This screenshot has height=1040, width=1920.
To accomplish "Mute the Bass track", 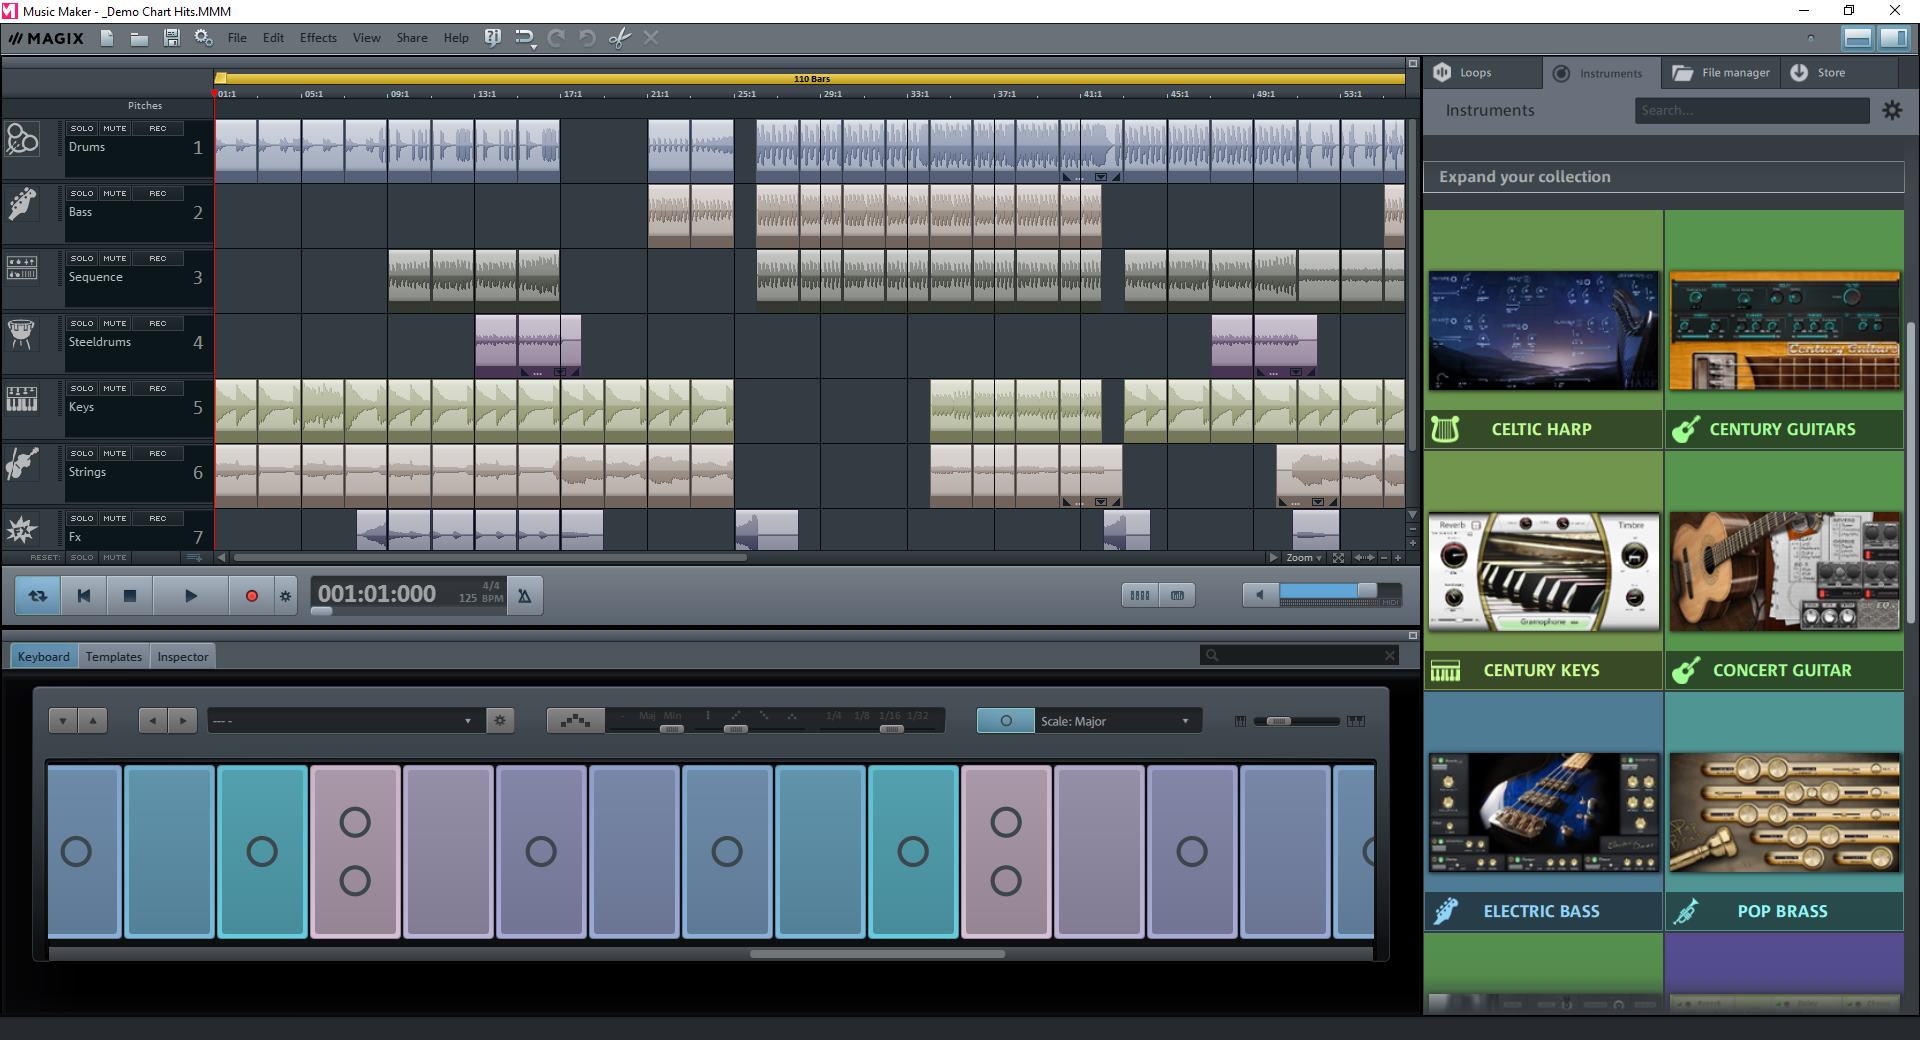I will [x=114, y=193].
